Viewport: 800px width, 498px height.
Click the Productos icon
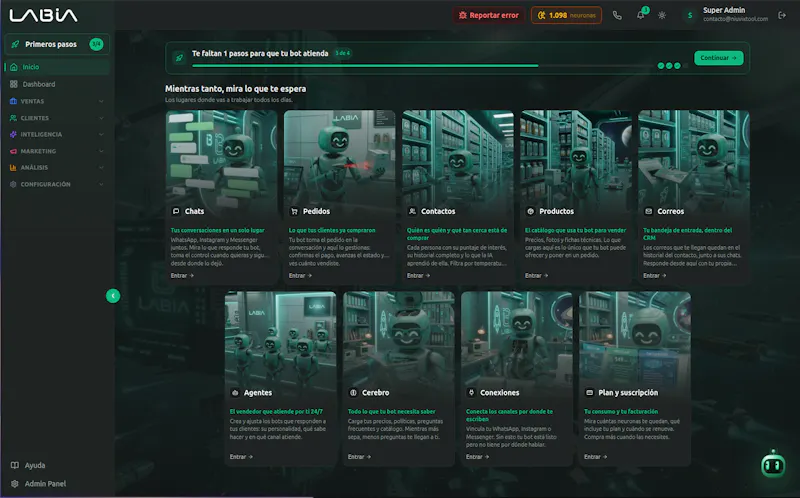[x=531, y=211]
